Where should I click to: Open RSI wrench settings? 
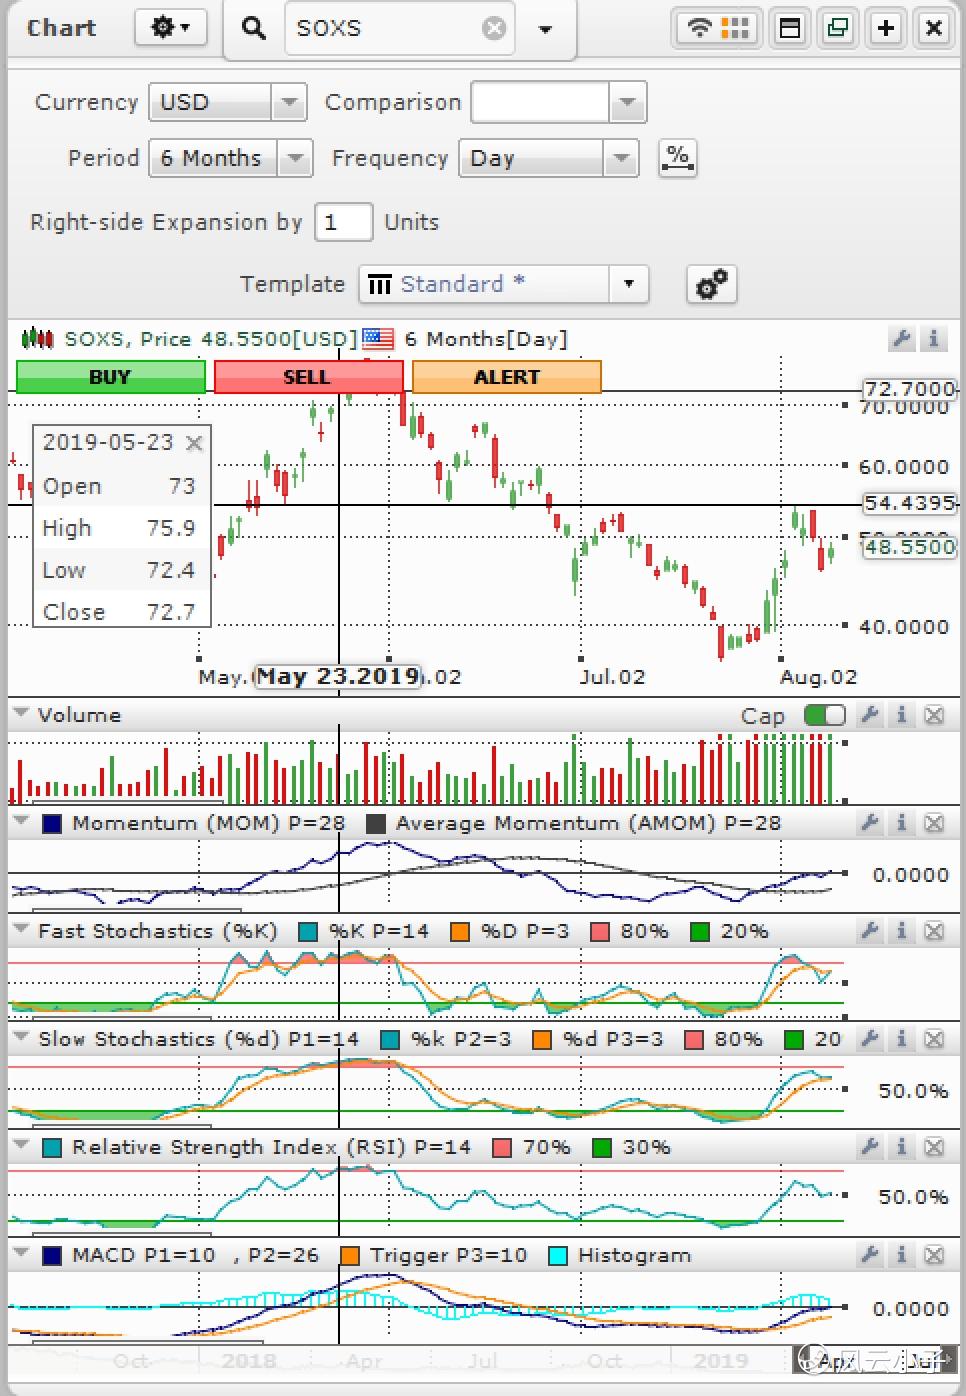[x=870, y=1147]
